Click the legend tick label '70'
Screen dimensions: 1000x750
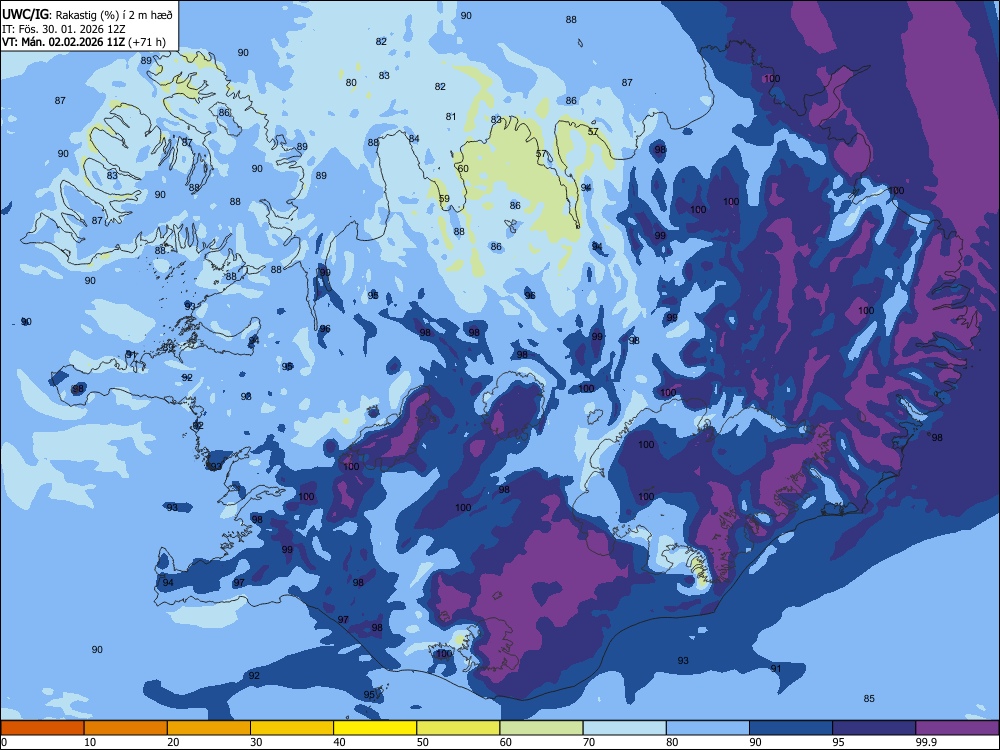coord(589,742)
